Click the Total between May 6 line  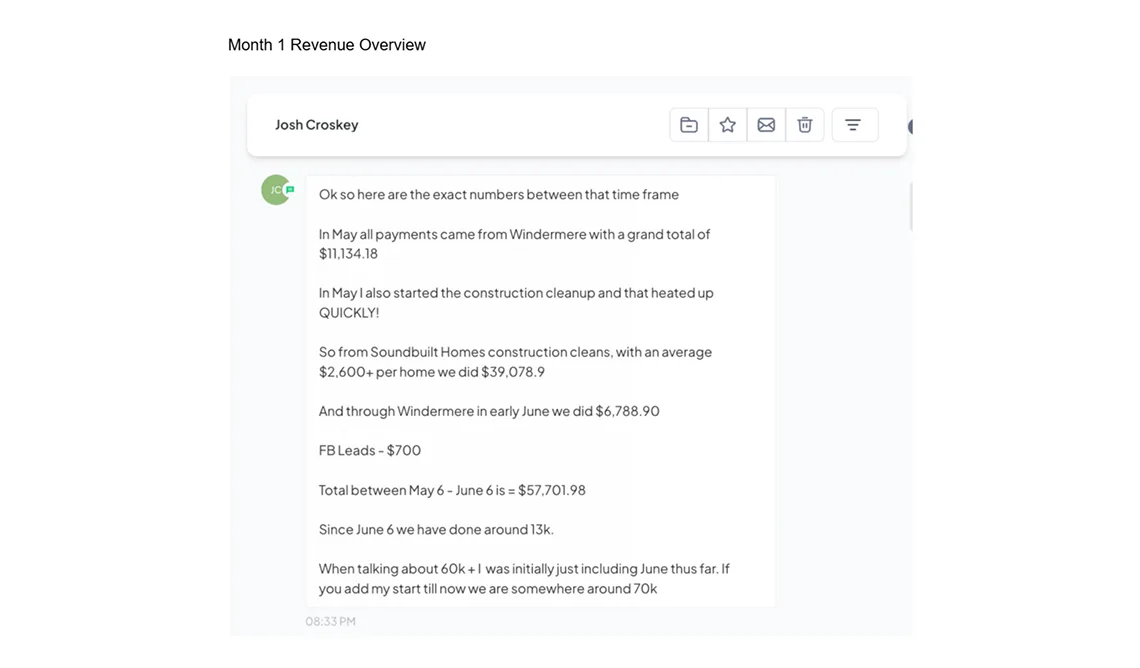452,490
